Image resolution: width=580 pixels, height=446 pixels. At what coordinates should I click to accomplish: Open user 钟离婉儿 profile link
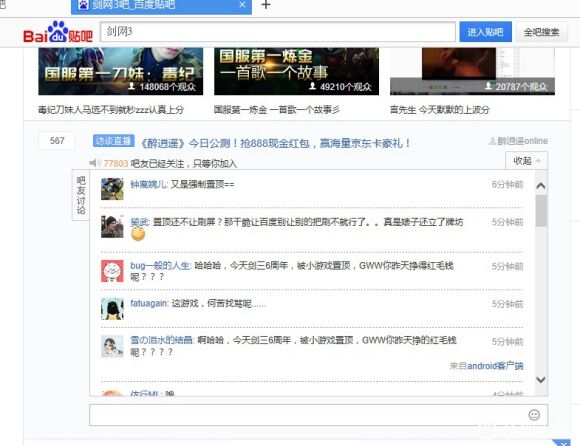pos(149,184)
